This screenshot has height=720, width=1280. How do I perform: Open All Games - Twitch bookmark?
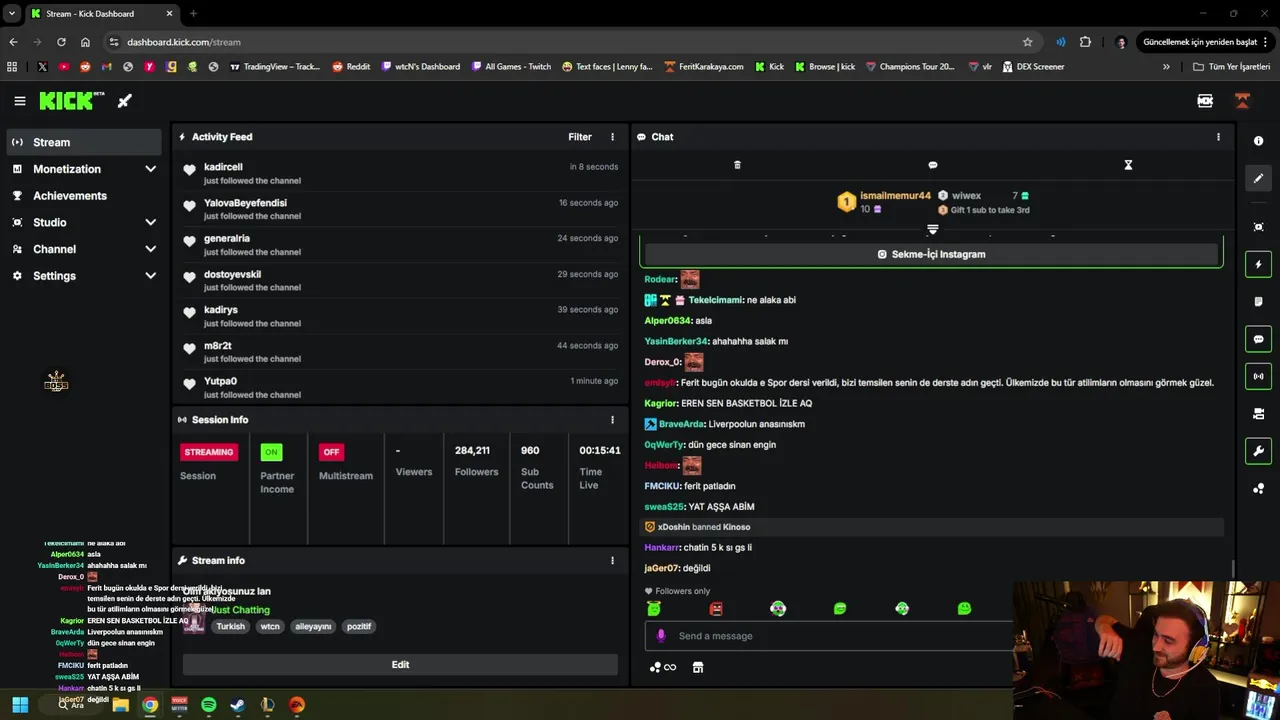coord(511,67)
